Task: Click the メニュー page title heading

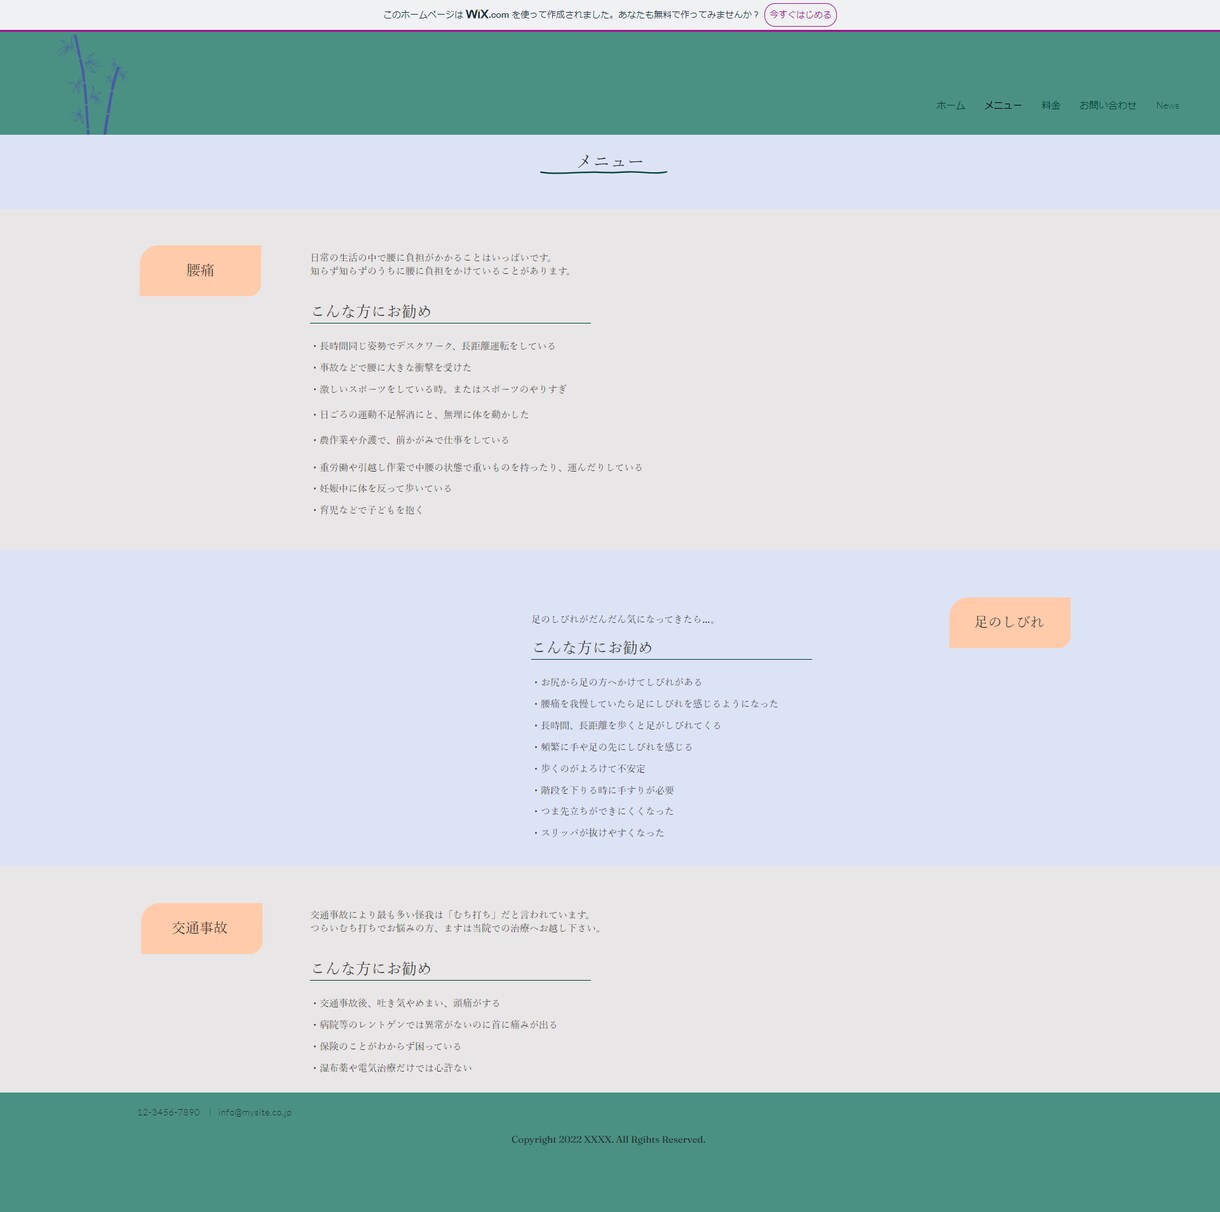Action: (609, 161)
